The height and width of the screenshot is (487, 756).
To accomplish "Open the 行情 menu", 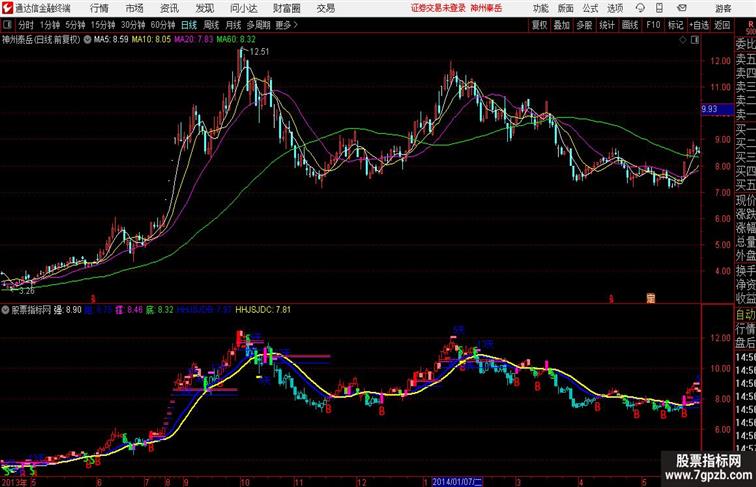I will (99, 8).
